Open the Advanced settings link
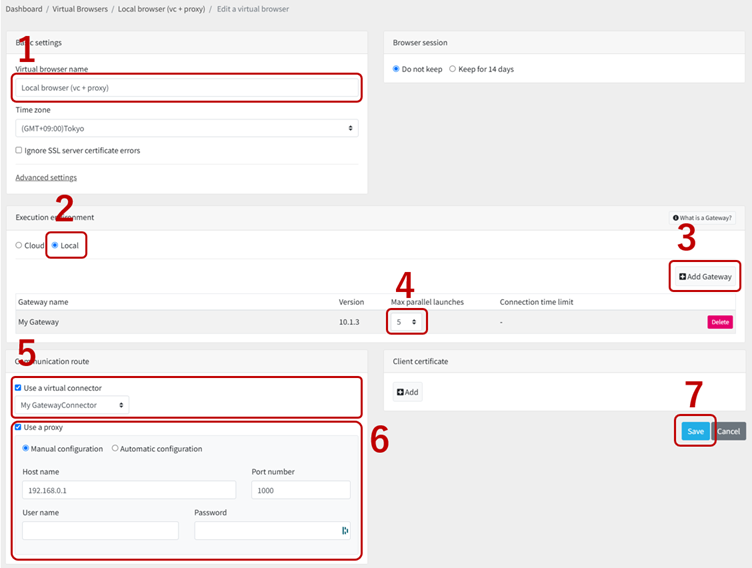Viewport: 752px width, 568px height. pyautogui.click(x=46, y=178)
